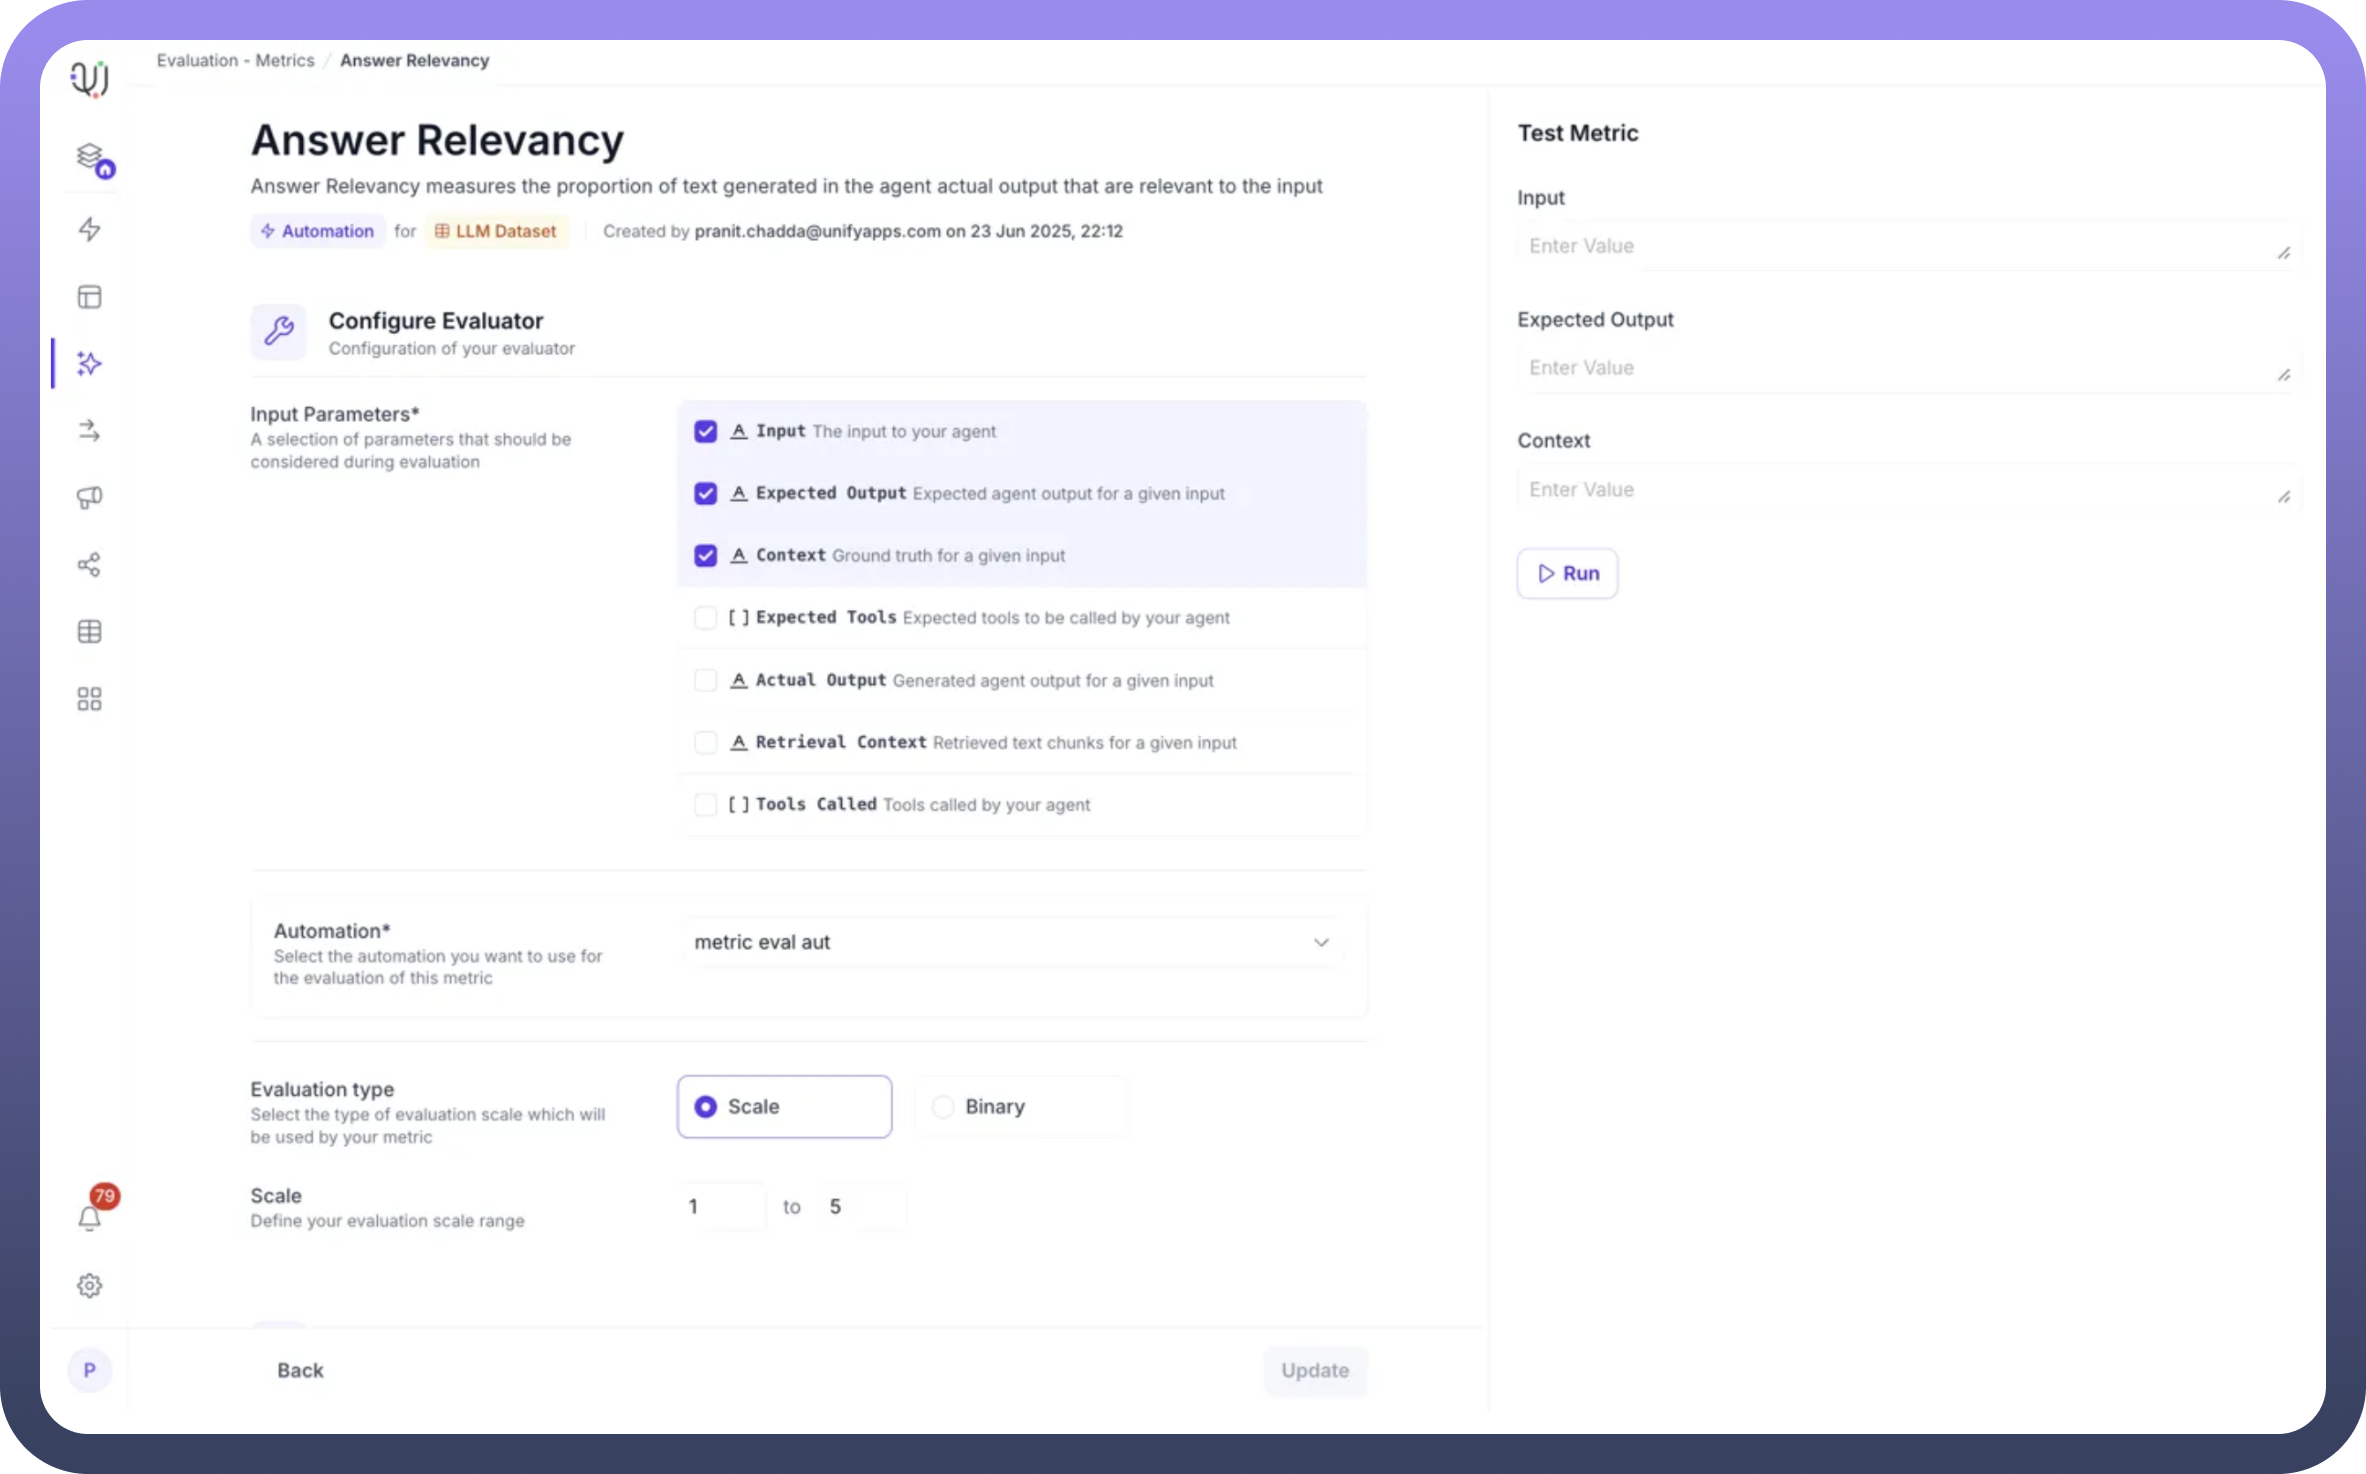
Task: Click the share nodes sidebar icon
Action: (x=89, y=565)
